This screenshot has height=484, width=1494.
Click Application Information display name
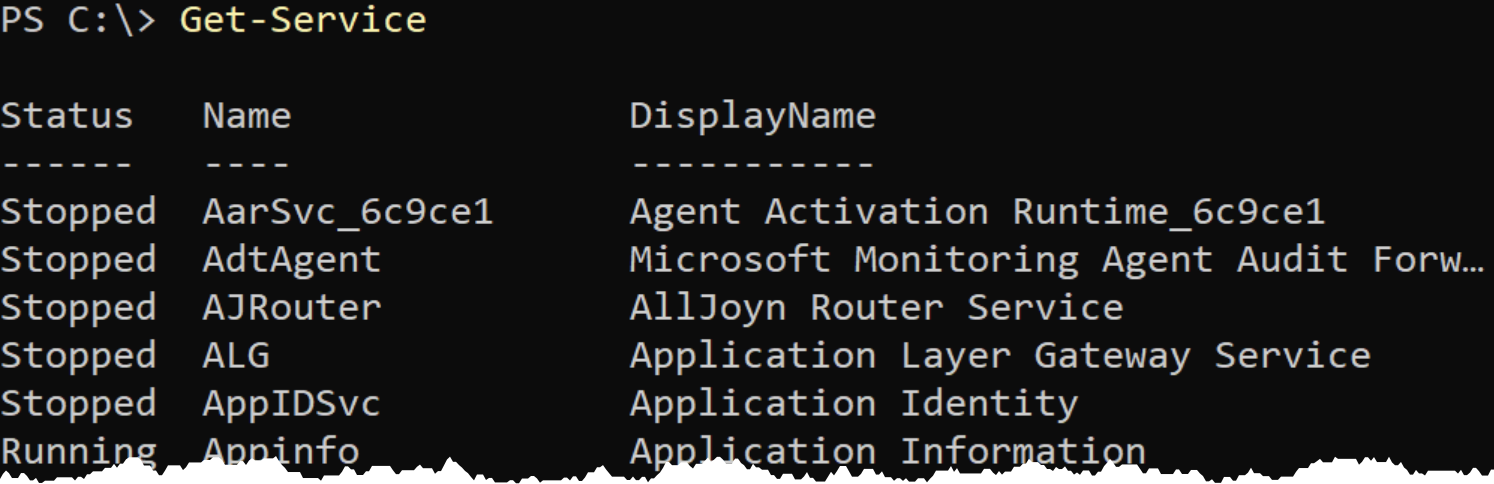pyautogui.click(x=888, y=452)
